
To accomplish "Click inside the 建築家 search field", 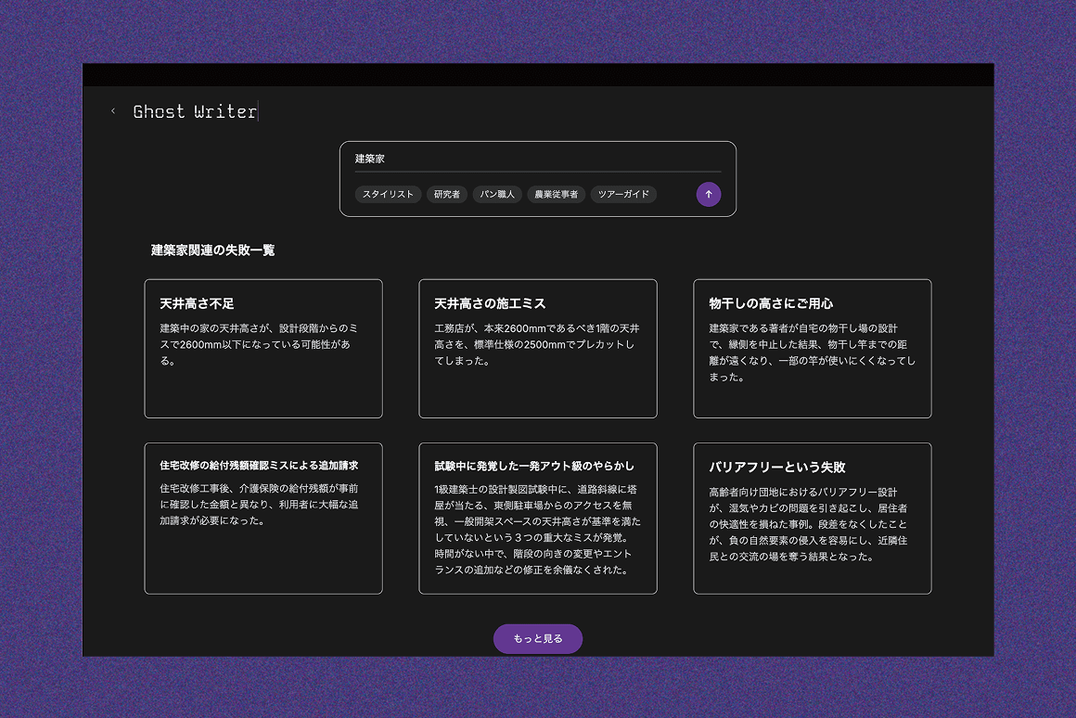I will pos(500,158).
